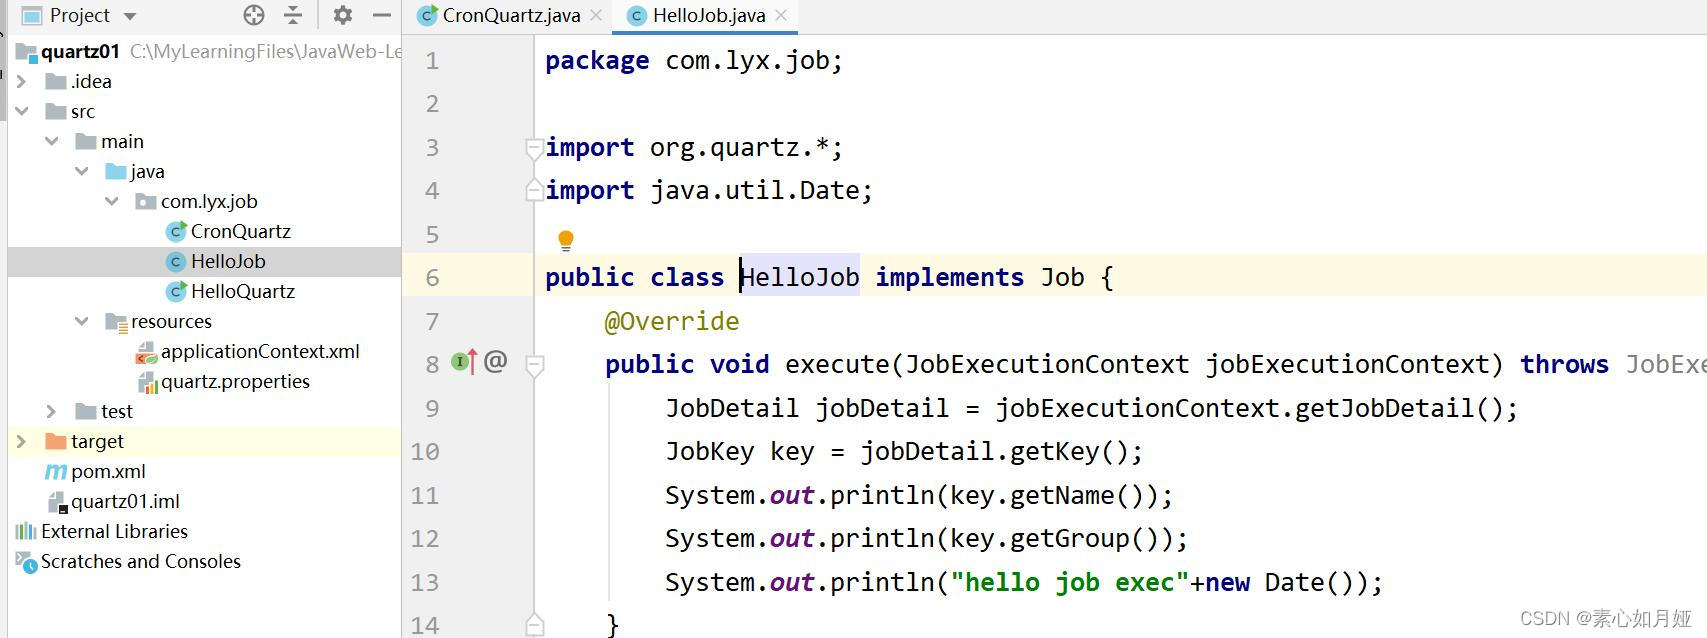The width and height of the screenshot is (1707, 638).
Task: Click line number 6 in gutter
Action: pyautogui.click(x=432, y=277)
